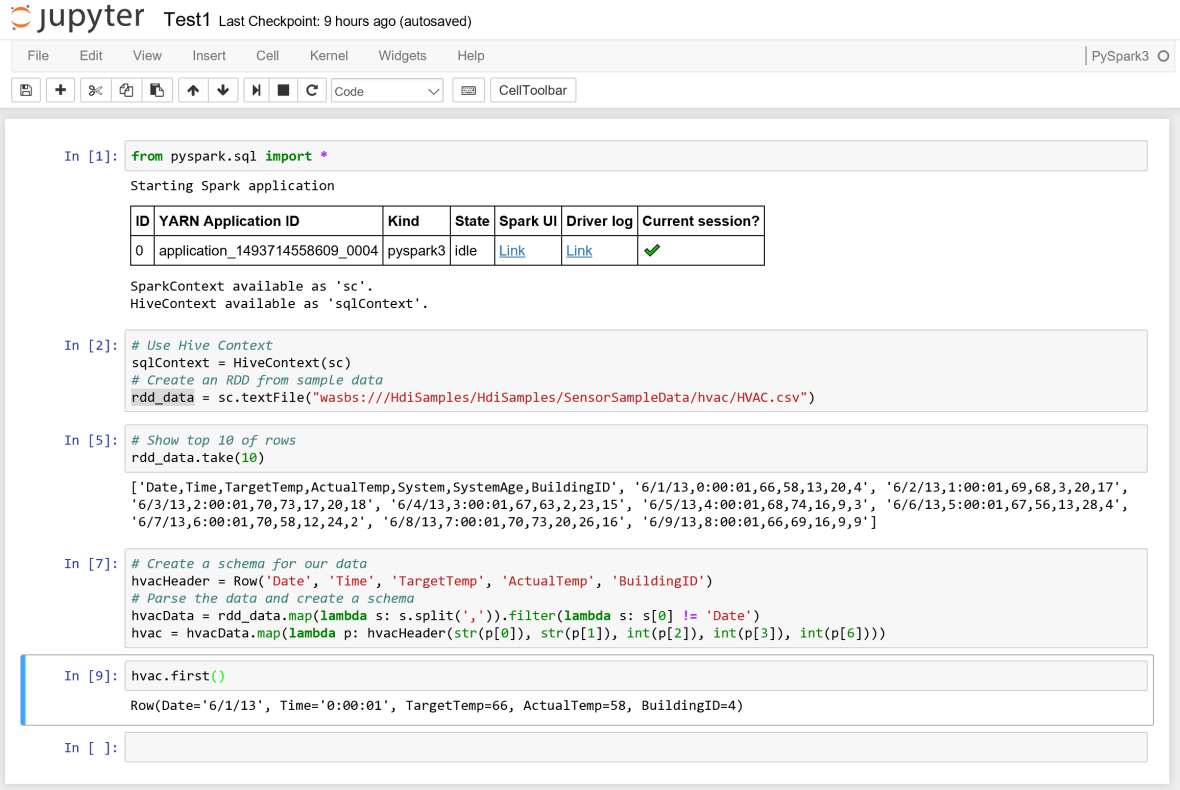Open the Cell menu
1180x790 pixels.
(267, 56)
